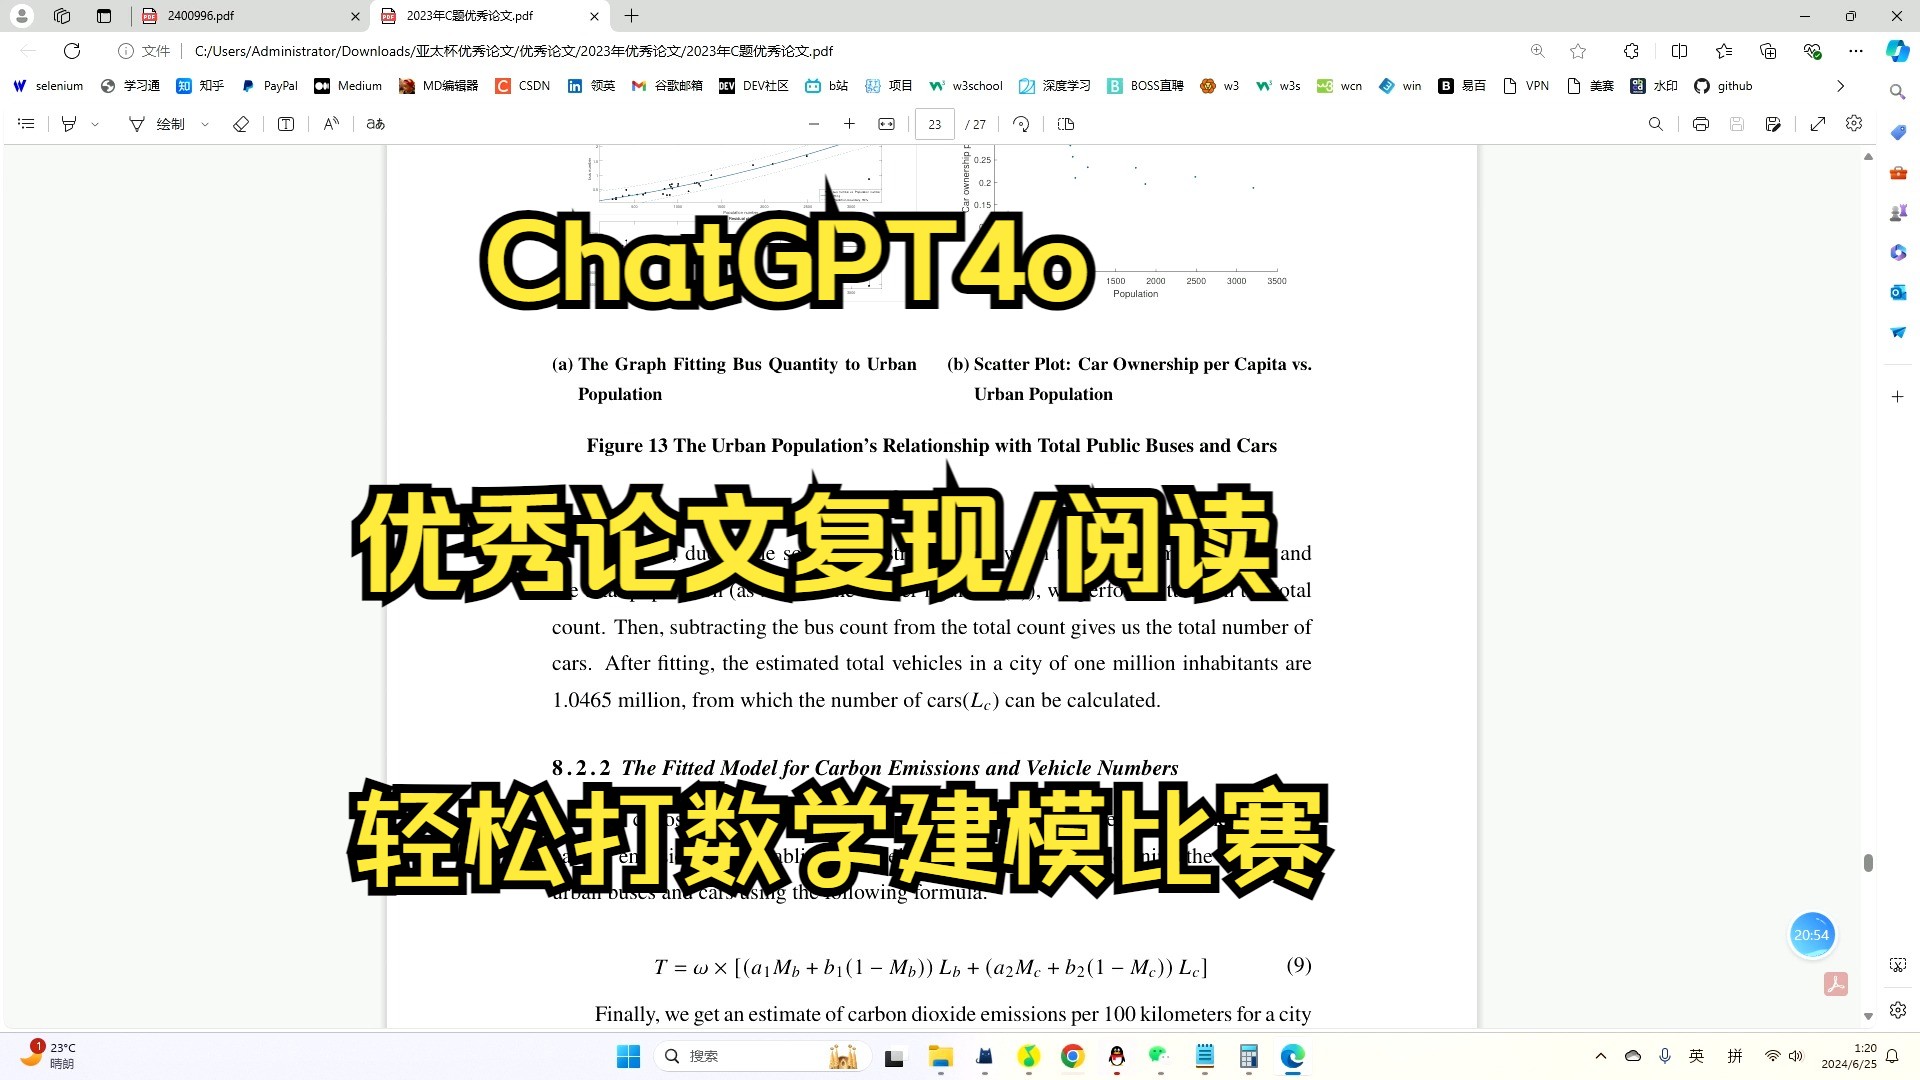Toggle page view layout icon
The image size is (1920, 1080).
[1066, 124]
